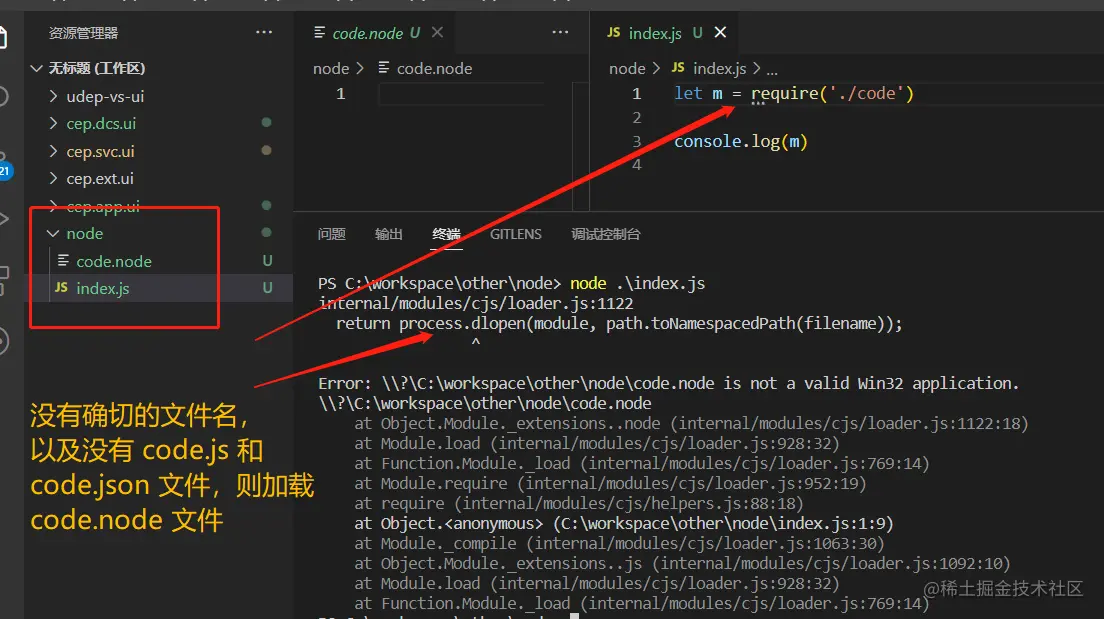This screenshot has height=619, width=1104.
Task: Open the Explorer more actions ellipsis
Action: 264,32
